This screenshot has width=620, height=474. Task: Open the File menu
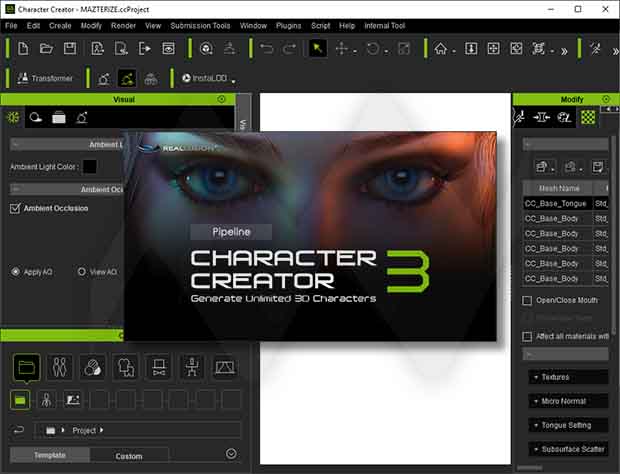11,26
